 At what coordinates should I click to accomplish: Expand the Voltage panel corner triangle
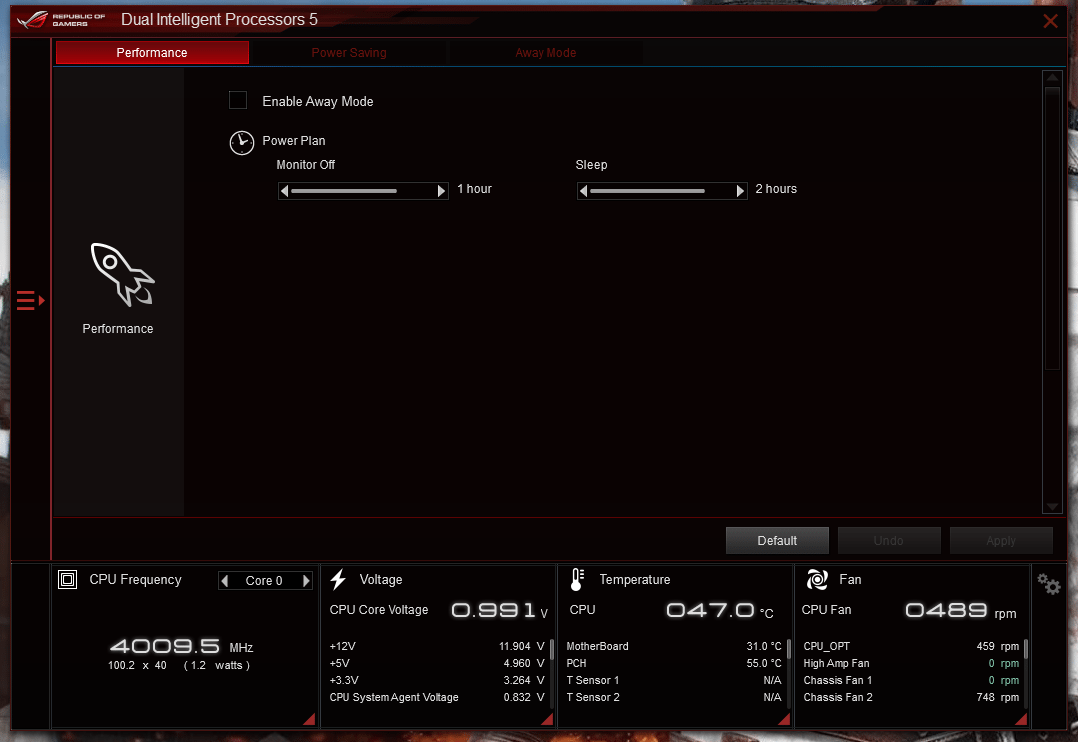tap(548, 719)
